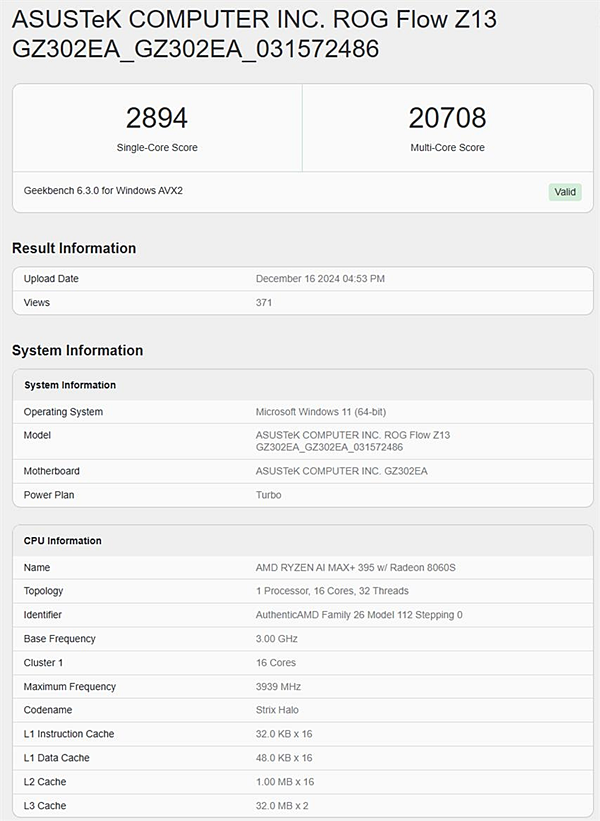Click the System Information table header
This screenshot has height=821, width=600.
coord(70,385)
